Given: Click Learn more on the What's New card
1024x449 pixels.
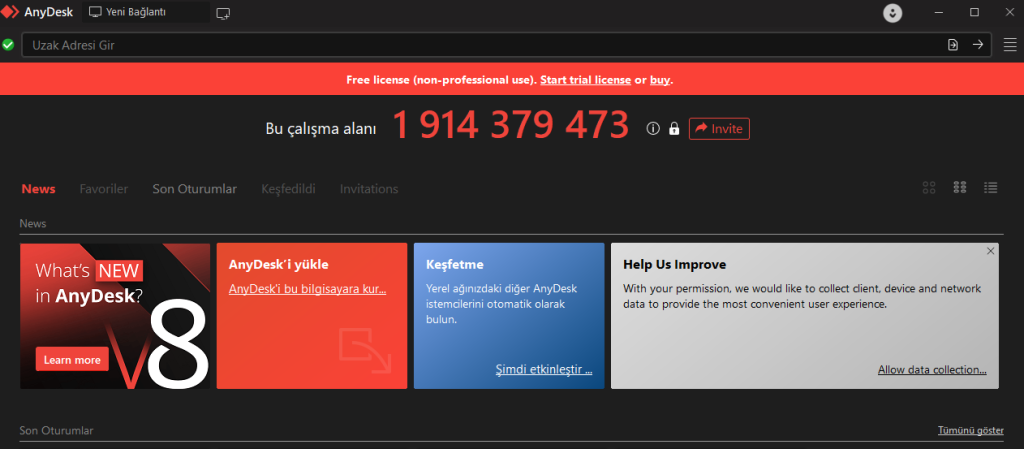Looking at the screenshot, I should [72, 360].
